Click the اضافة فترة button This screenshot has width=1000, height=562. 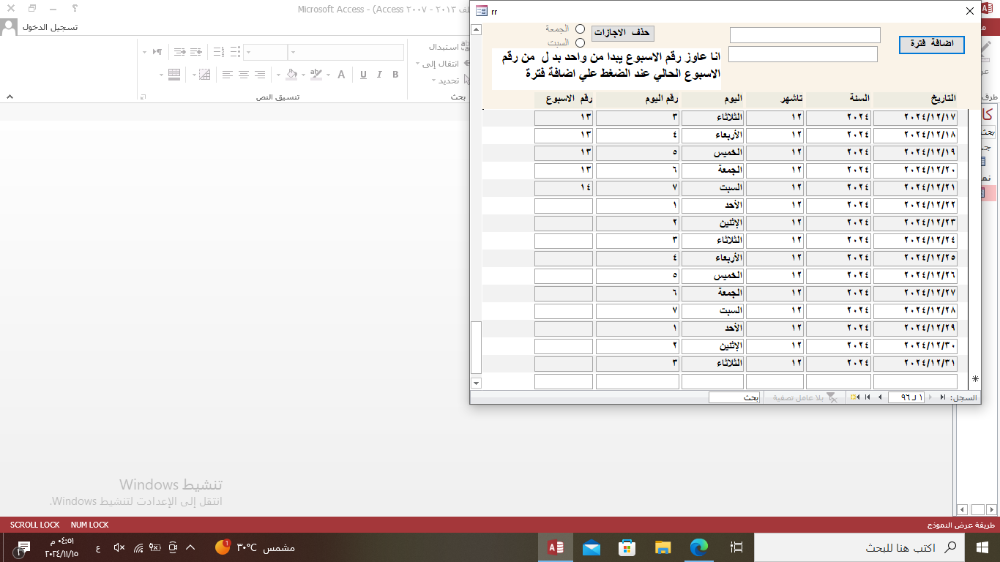coord(931,44)
